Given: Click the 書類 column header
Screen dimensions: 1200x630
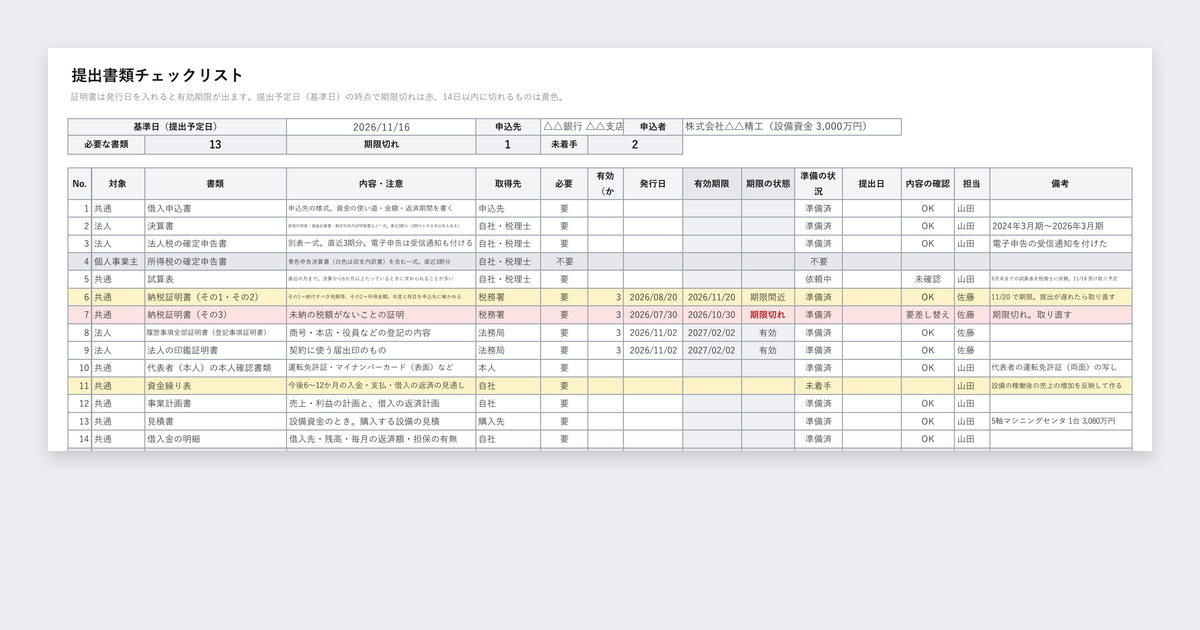Looking at the screenshot, I should tap(215, 184).
